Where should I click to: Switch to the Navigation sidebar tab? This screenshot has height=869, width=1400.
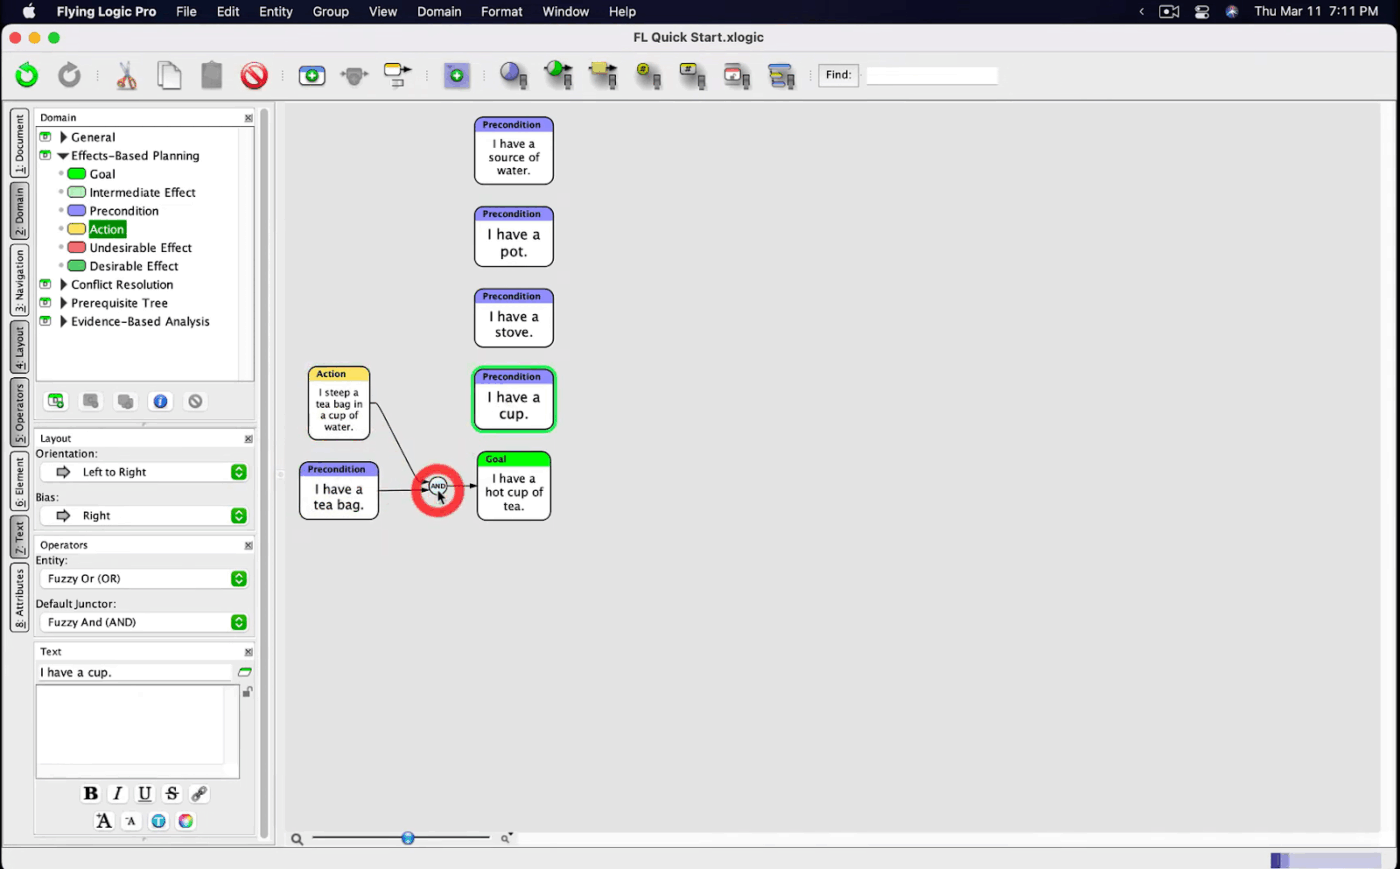point(19,280)
